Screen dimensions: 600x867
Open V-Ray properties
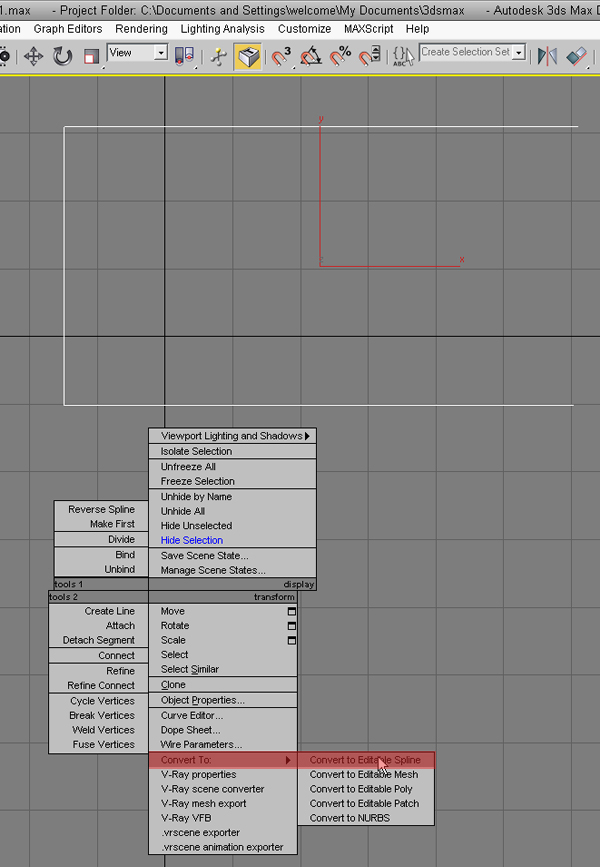click(223, 775)
